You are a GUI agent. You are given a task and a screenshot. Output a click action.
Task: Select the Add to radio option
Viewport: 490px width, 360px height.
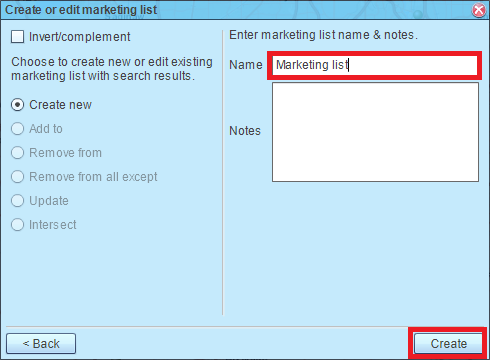point(17,129)
